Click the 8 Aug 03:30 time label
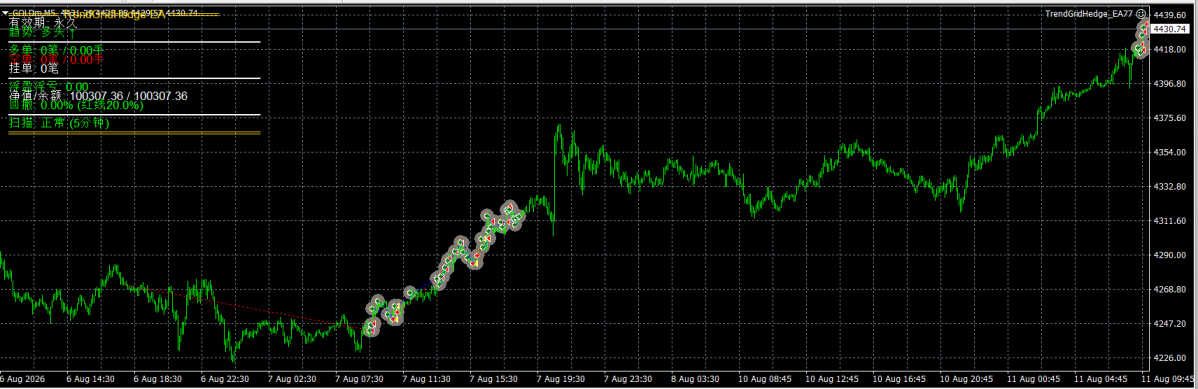This screenshot has height=389, width=1198. point(696,379)
